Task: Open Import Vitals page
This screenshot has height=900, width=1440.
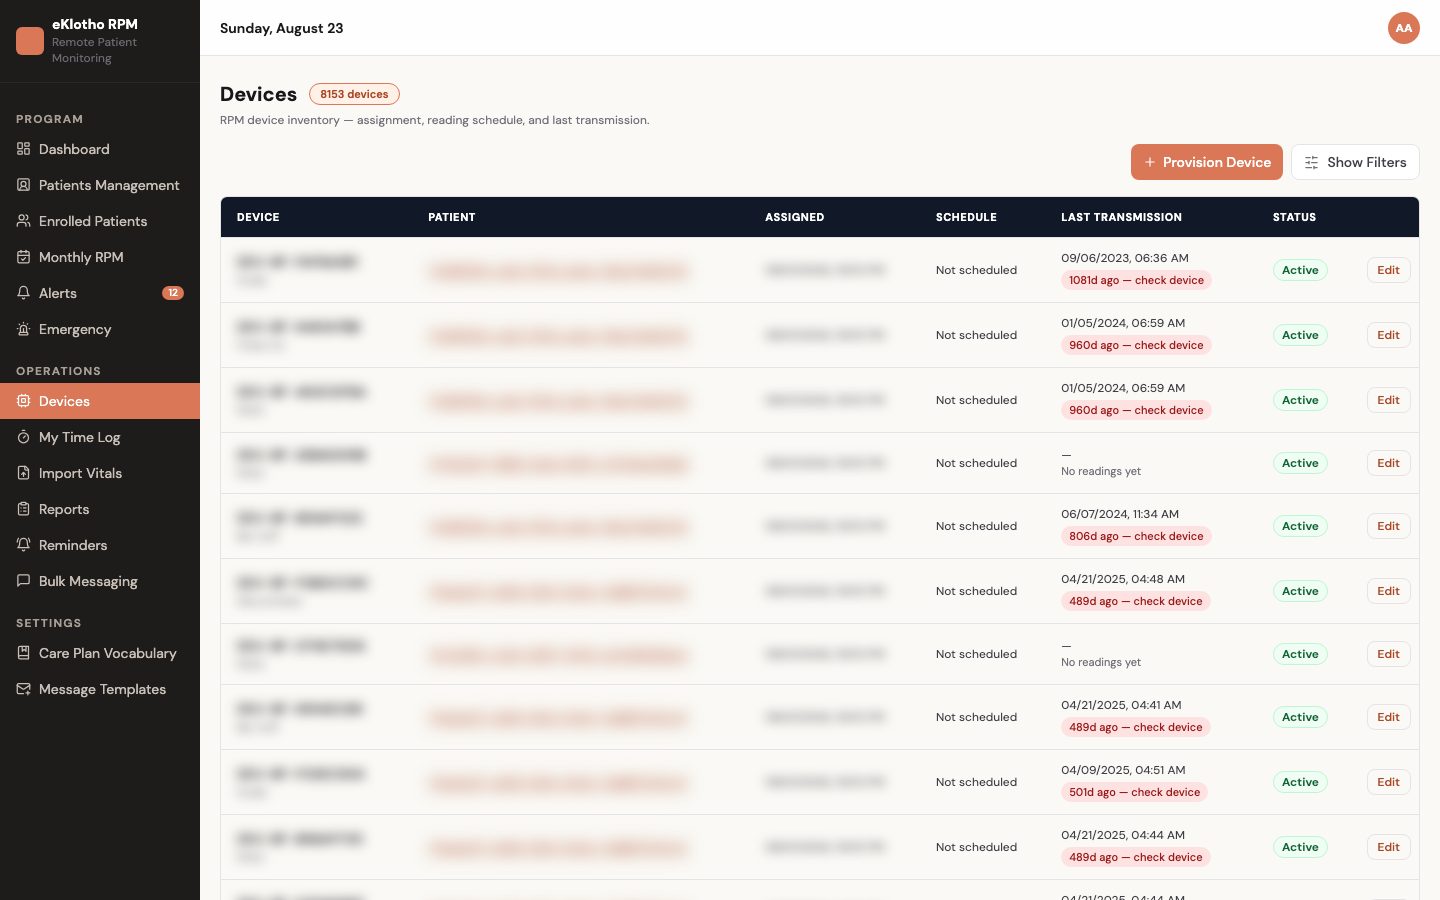Action: click(x=100, y=473)
